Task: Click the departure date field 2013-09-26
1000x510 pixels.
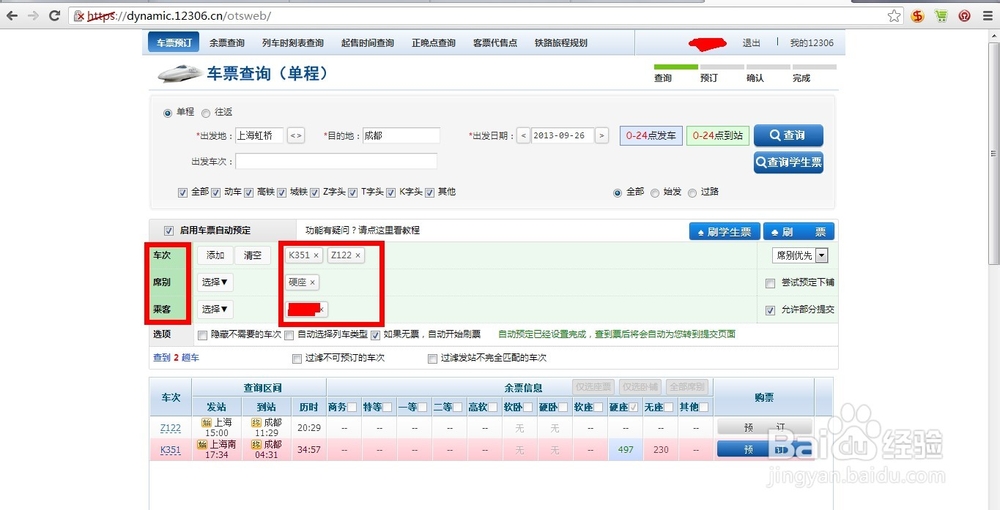Action: 562,136
